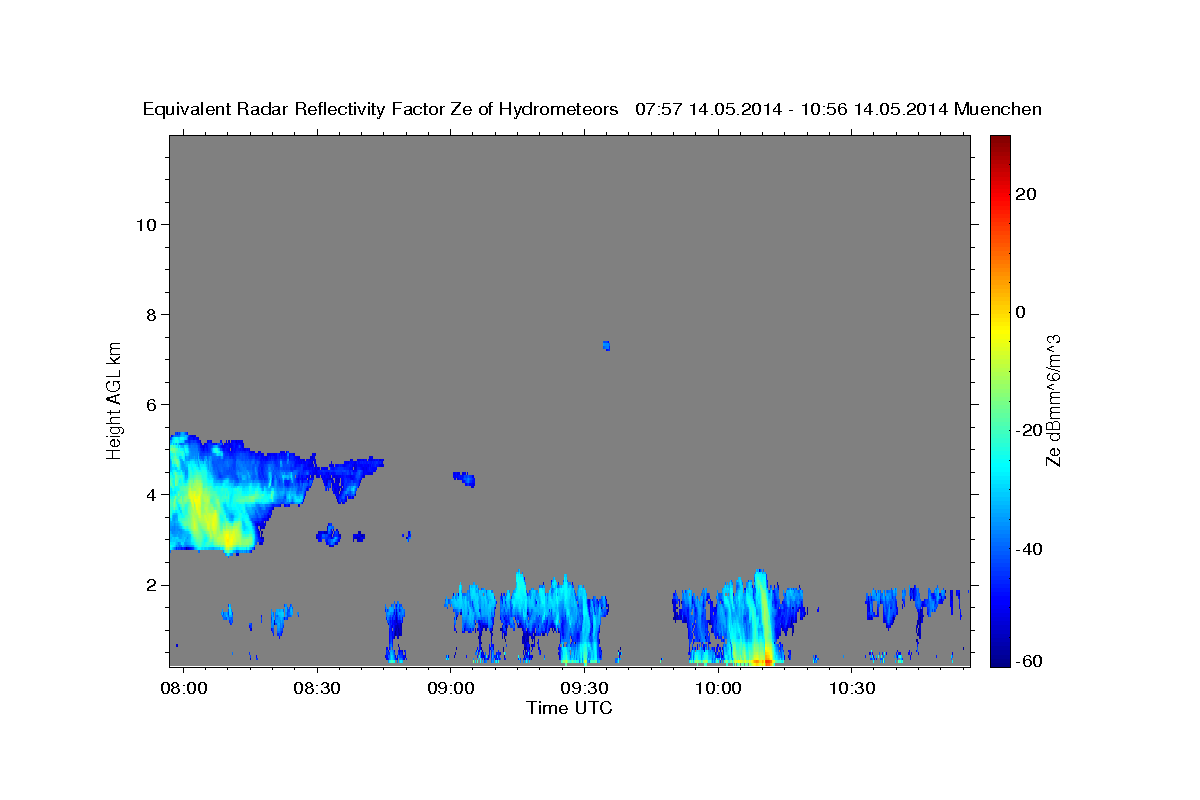Image resolution: width=1200 pixels, height=800 pixels.
Task: Click the red high-reflectivity spot near 10:10 at ground
Action: pos(763,661)
